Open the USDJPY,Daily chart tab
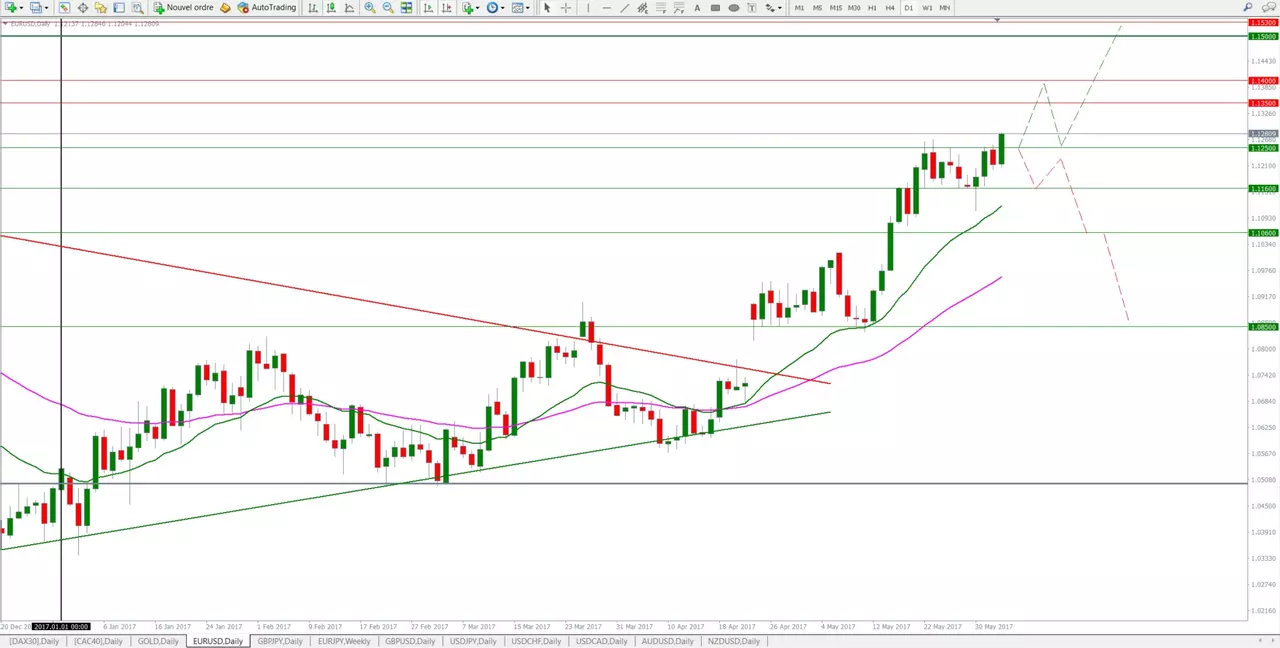 (x=474, y=641)
